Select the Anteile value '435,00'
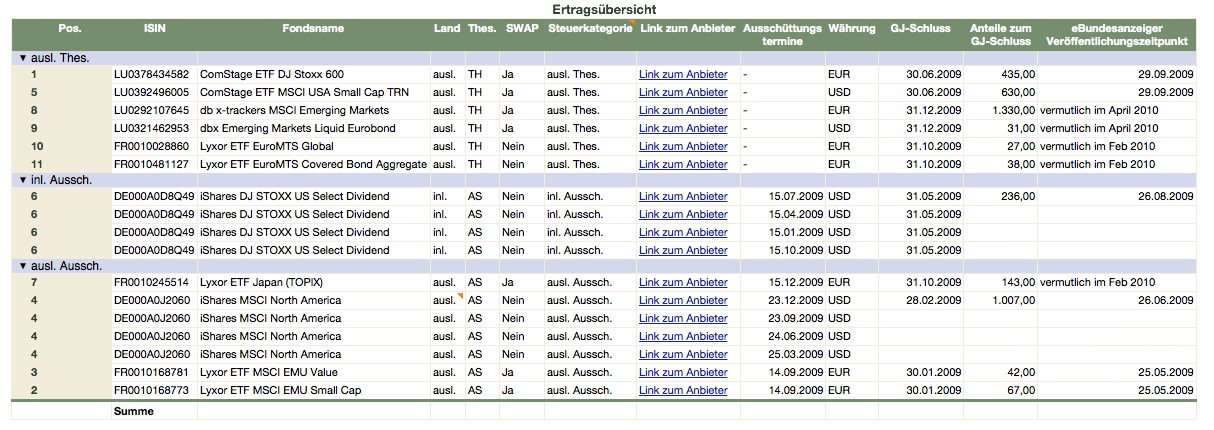The width and height of the screenshot is (1214, 430). click(x=1019, y=74)
